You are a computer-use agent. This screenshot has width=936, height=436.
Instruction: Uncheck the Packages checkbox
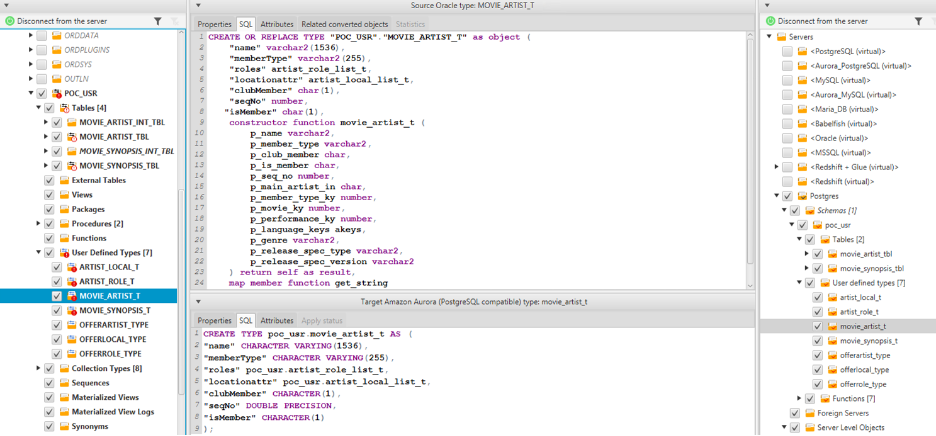50,209
